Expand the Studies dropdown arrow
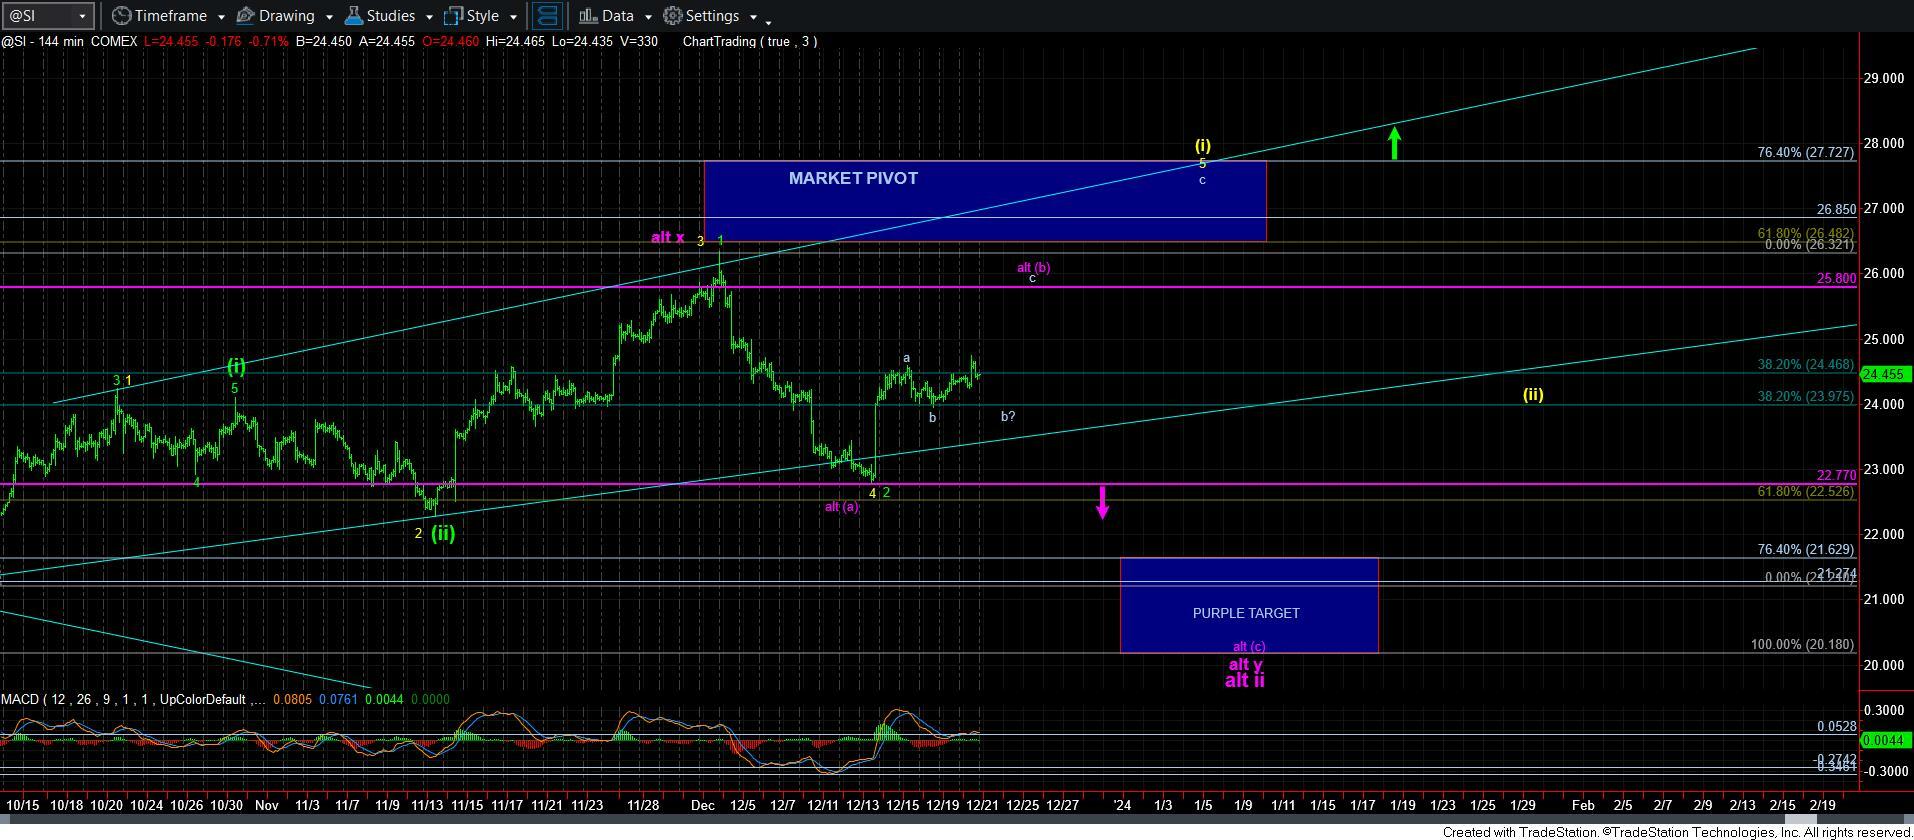This screenshot has height=840, width=1914. pyautogui.click(x=428, y=17)
